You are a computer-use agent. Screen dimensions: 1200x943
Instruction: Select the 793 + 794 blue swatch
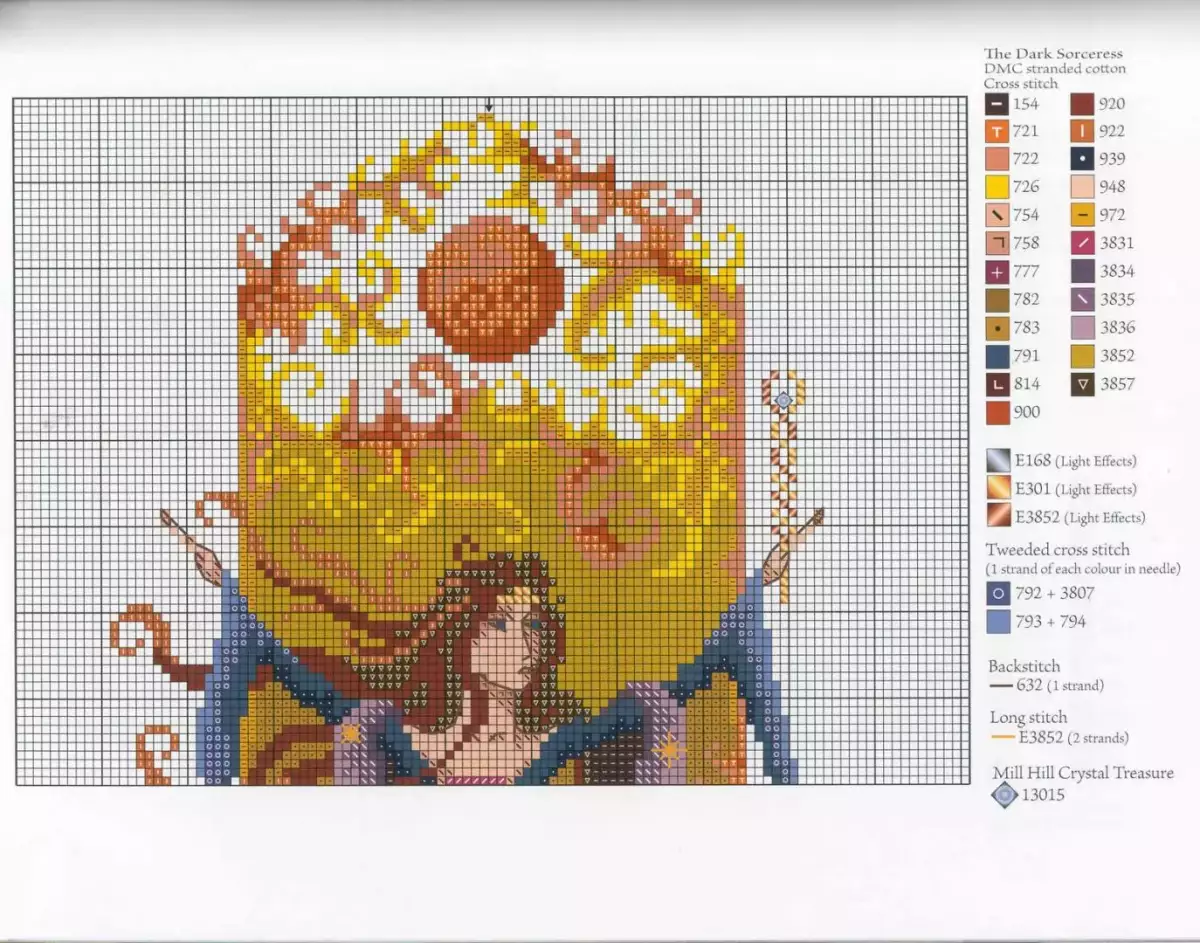coord(997,621)
